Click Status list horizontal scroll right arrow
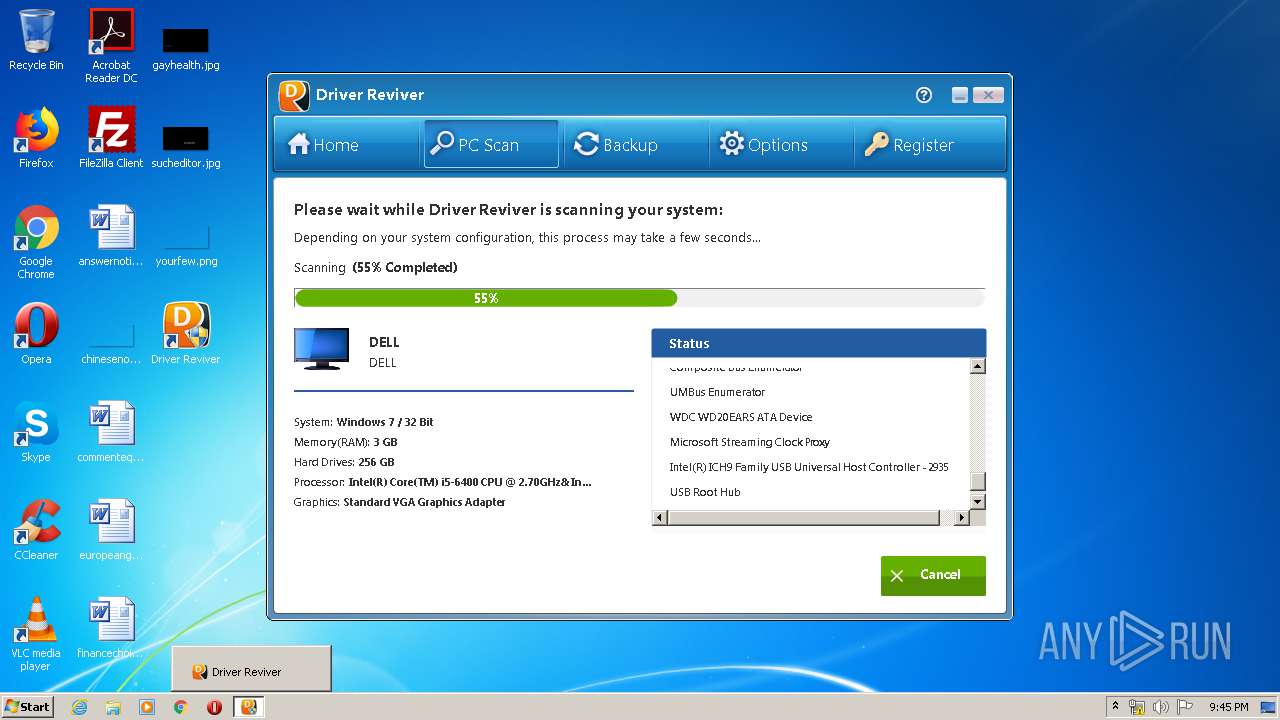 (962, 518)
